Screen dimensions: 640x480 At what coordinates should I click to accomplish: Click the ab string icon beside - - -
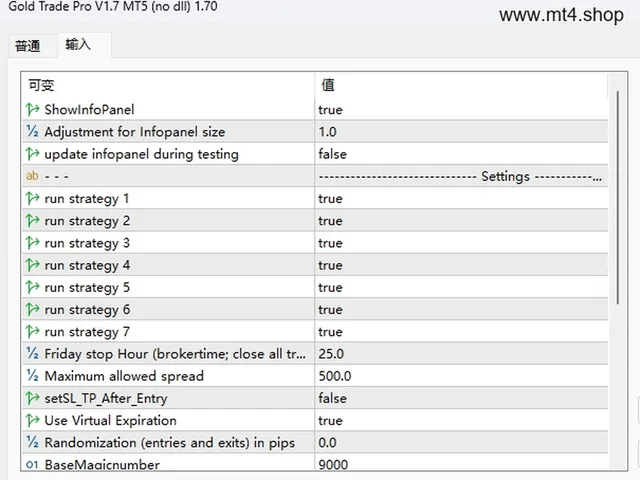(32, 176)
